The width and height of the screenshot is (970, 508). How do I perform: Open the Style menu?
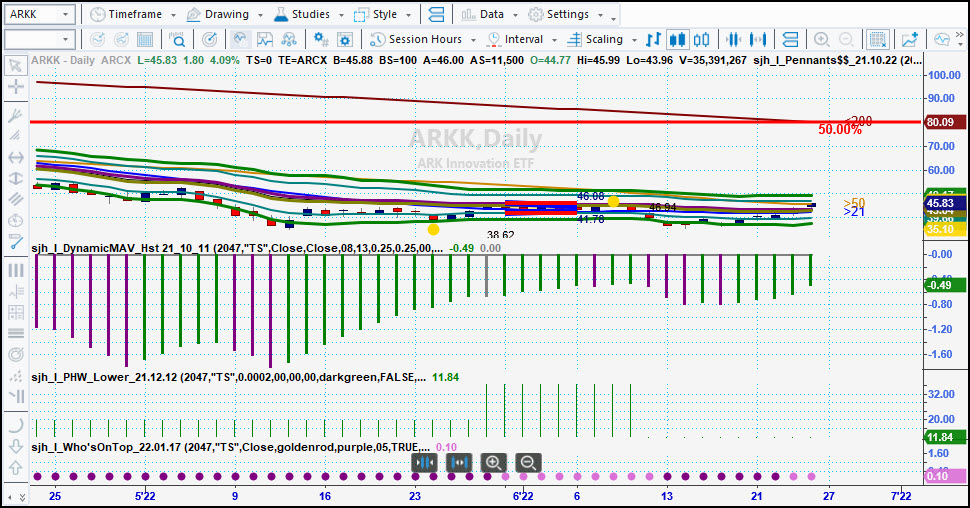pyautogui.click(x=376, y=14)
